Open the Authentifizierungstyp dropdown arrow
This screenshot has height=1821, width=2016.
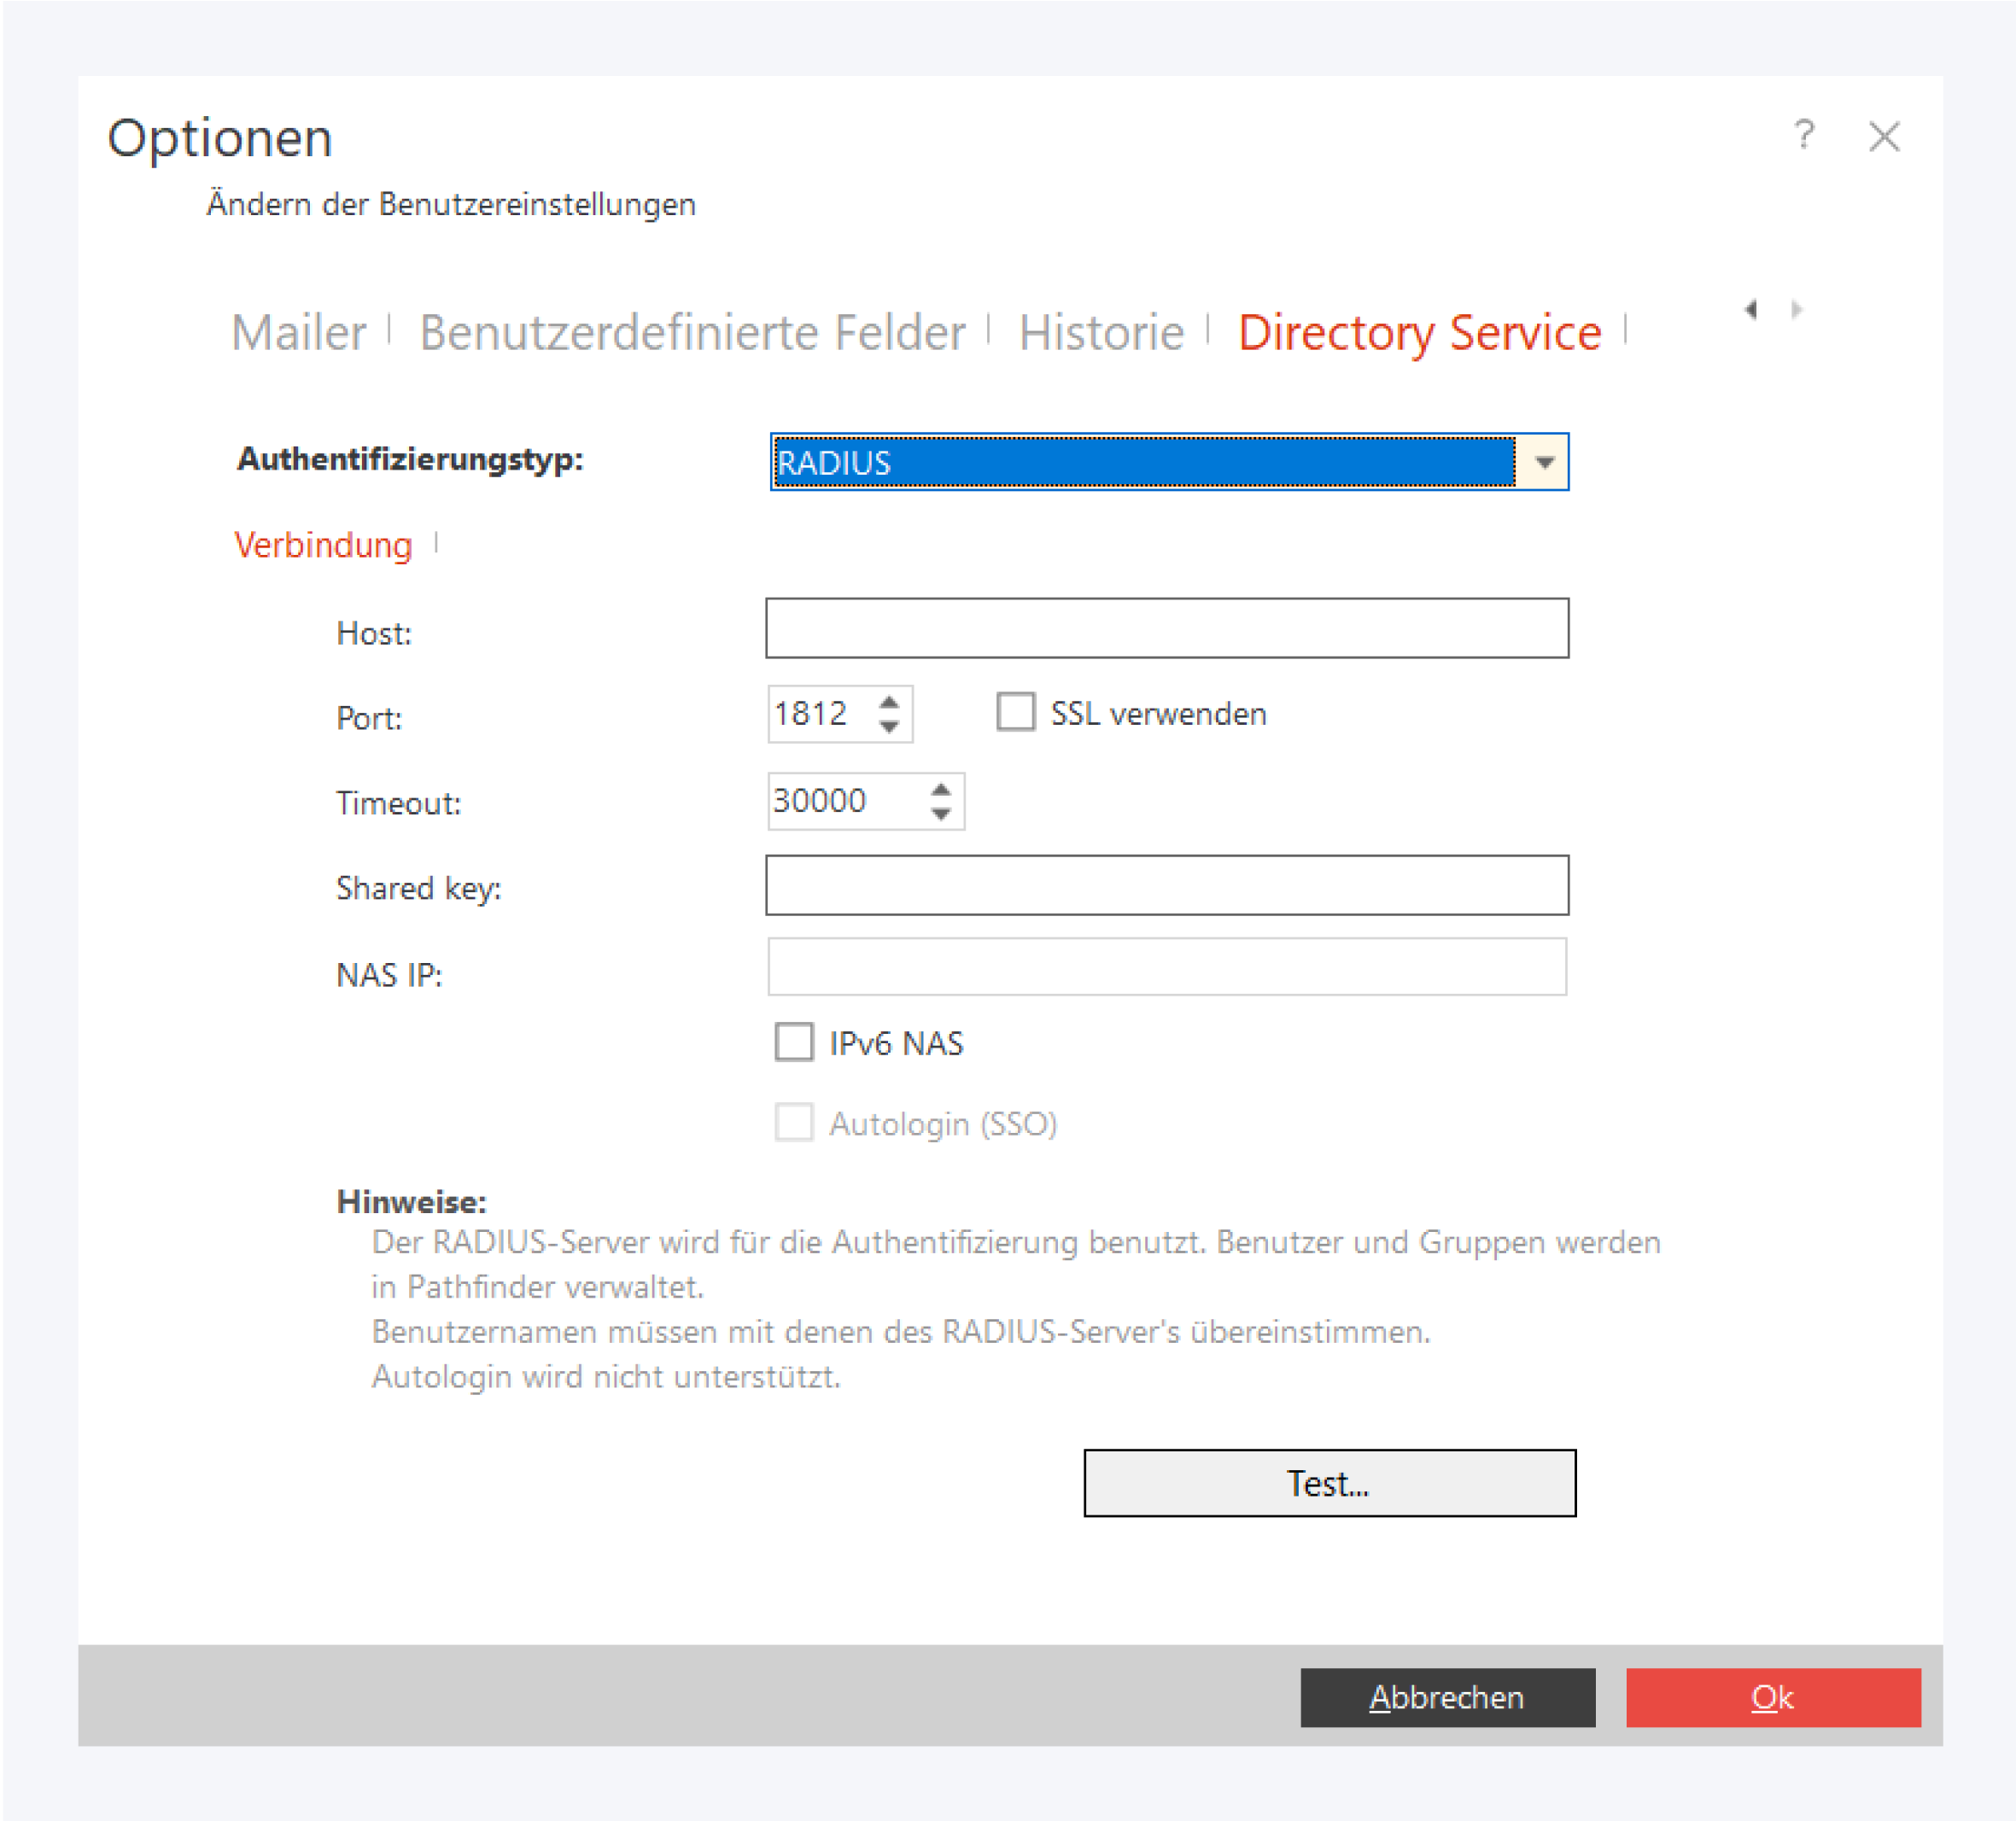pyautogui.click(x=1544, y=462)
